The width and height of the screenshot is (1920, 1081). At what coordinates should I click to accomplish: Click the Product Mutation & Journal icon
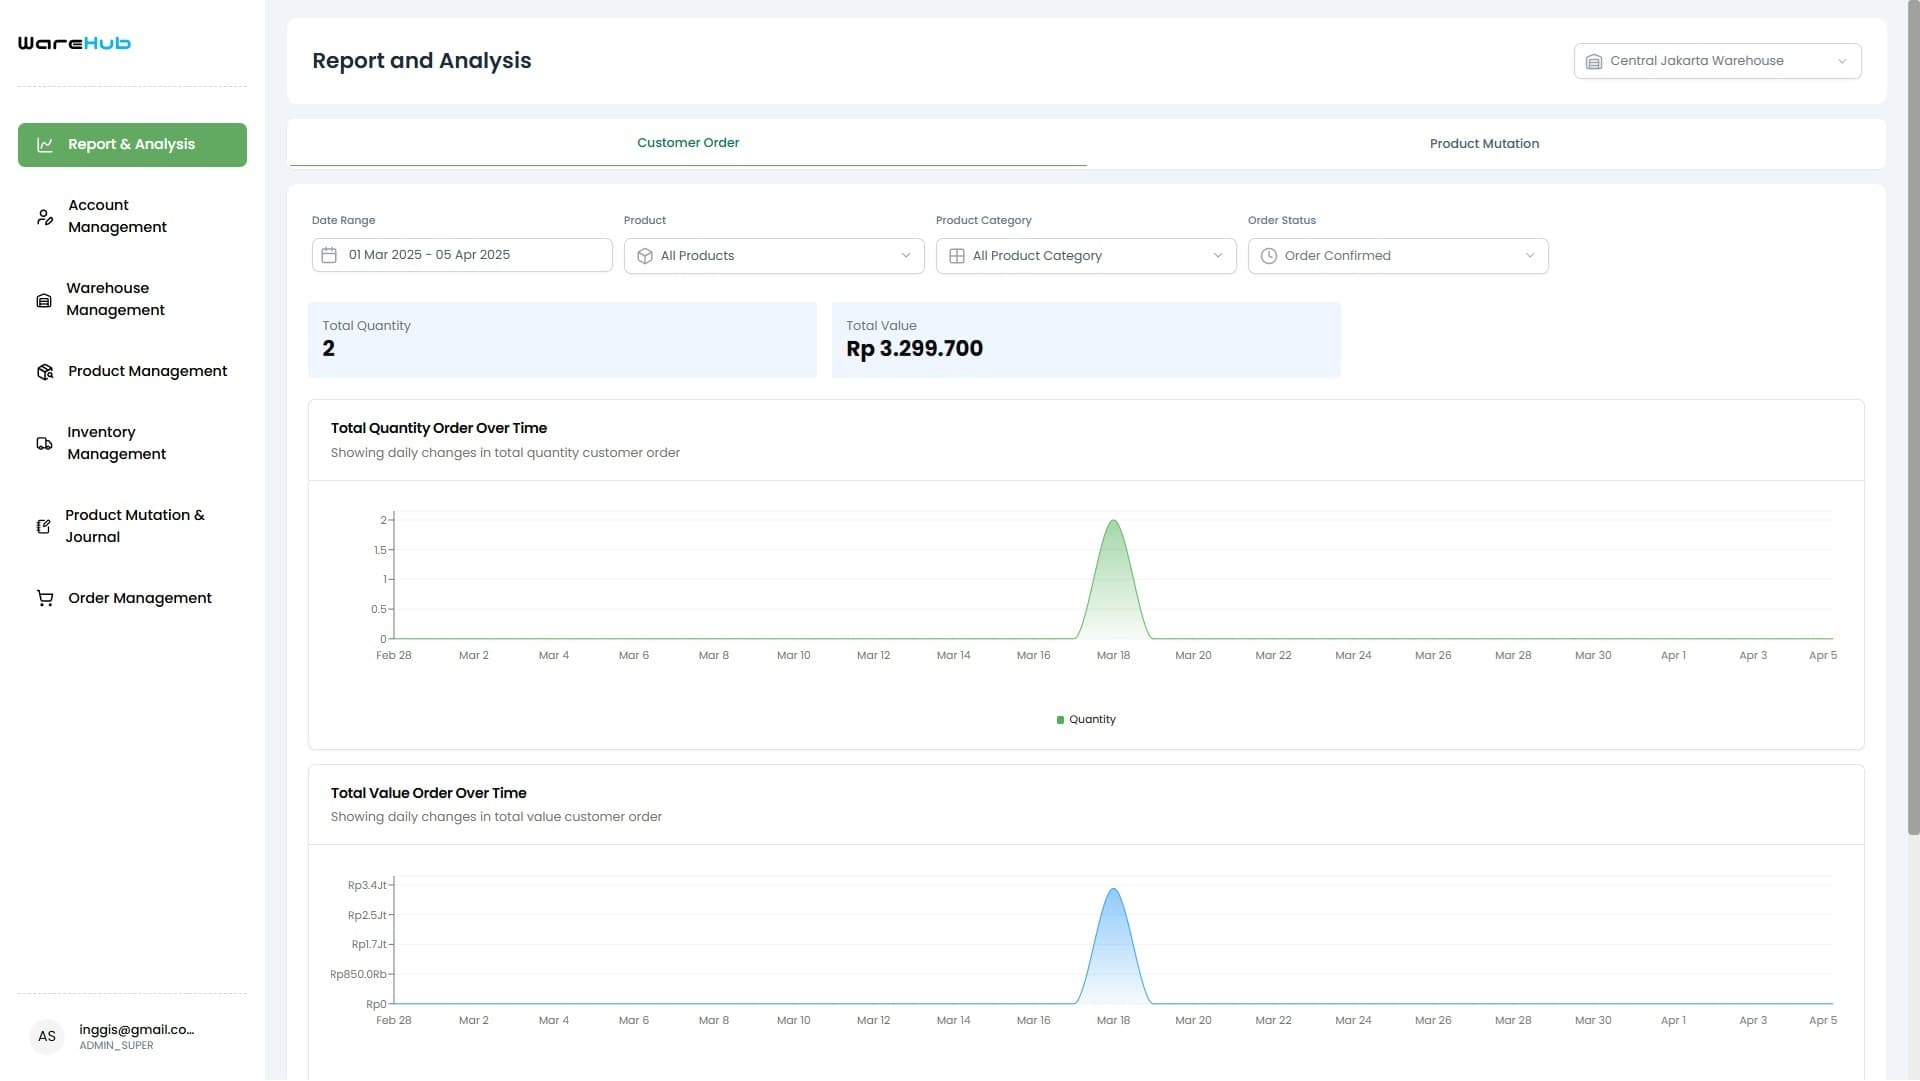tap(44, 526)
